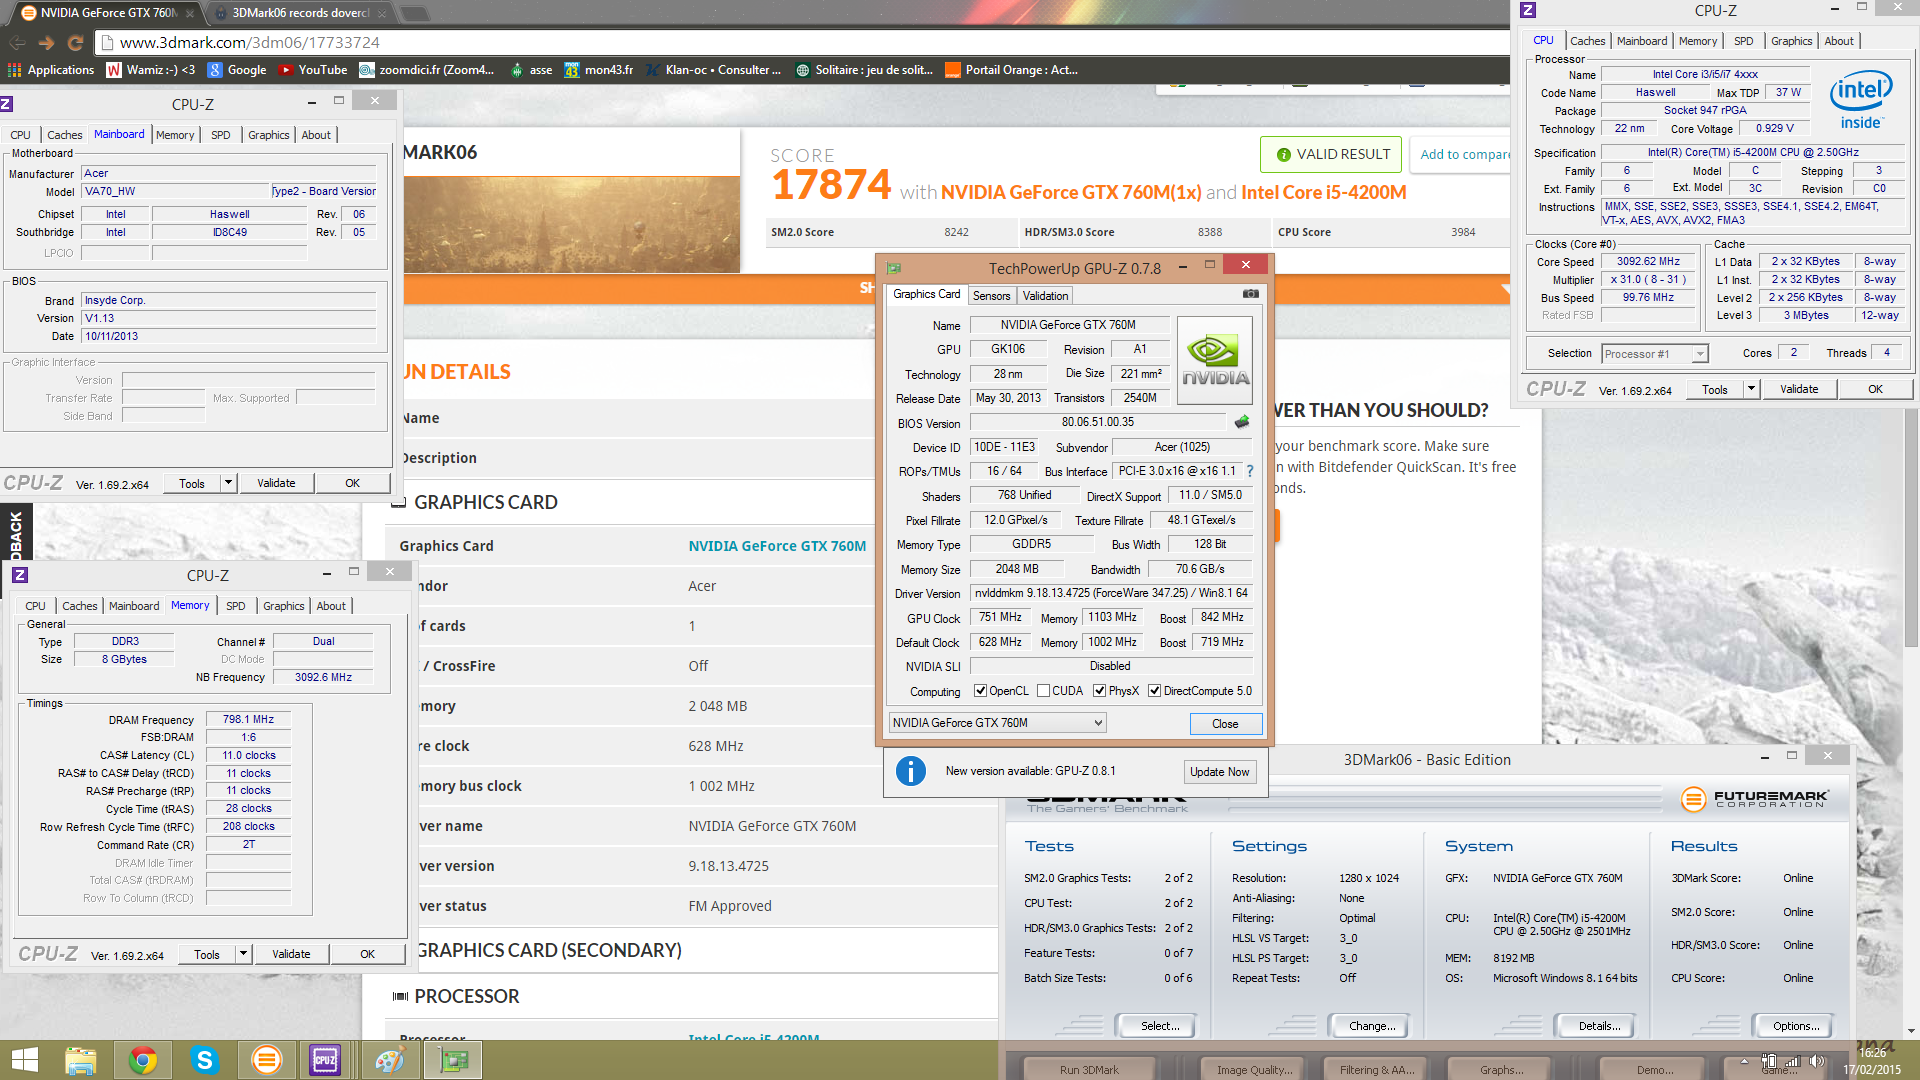Open Processor #1 selection dropdown
Screen dimensions: 1920x1080
(x=1655, y=354)
